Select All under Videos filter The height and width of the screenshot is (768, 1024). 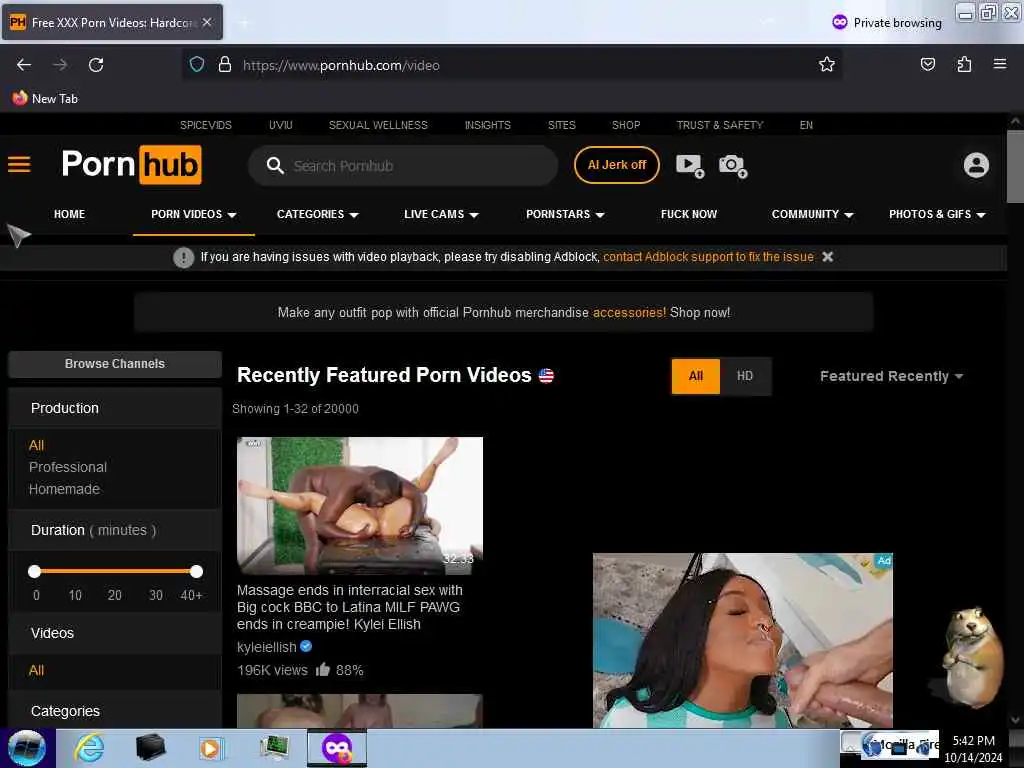tap(37, 670)
